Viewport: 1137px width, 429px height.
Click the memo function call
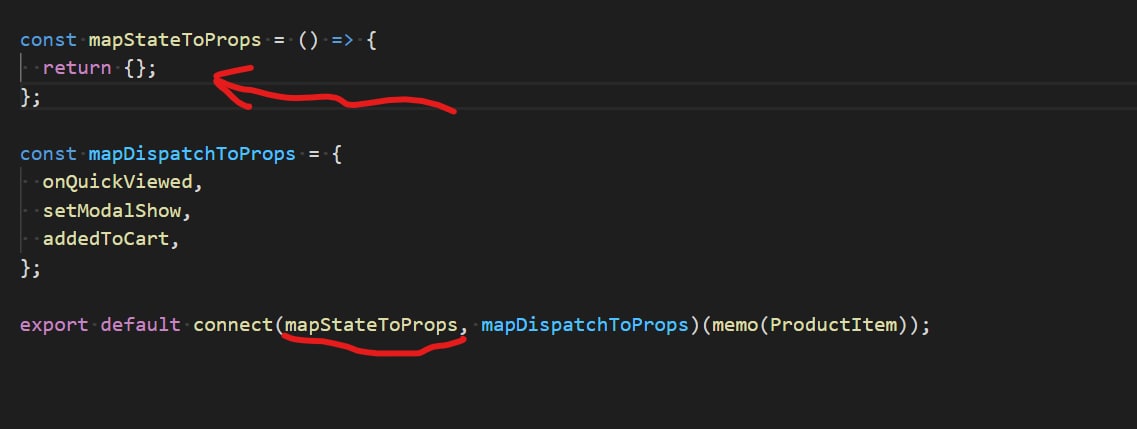click(734, 325)
